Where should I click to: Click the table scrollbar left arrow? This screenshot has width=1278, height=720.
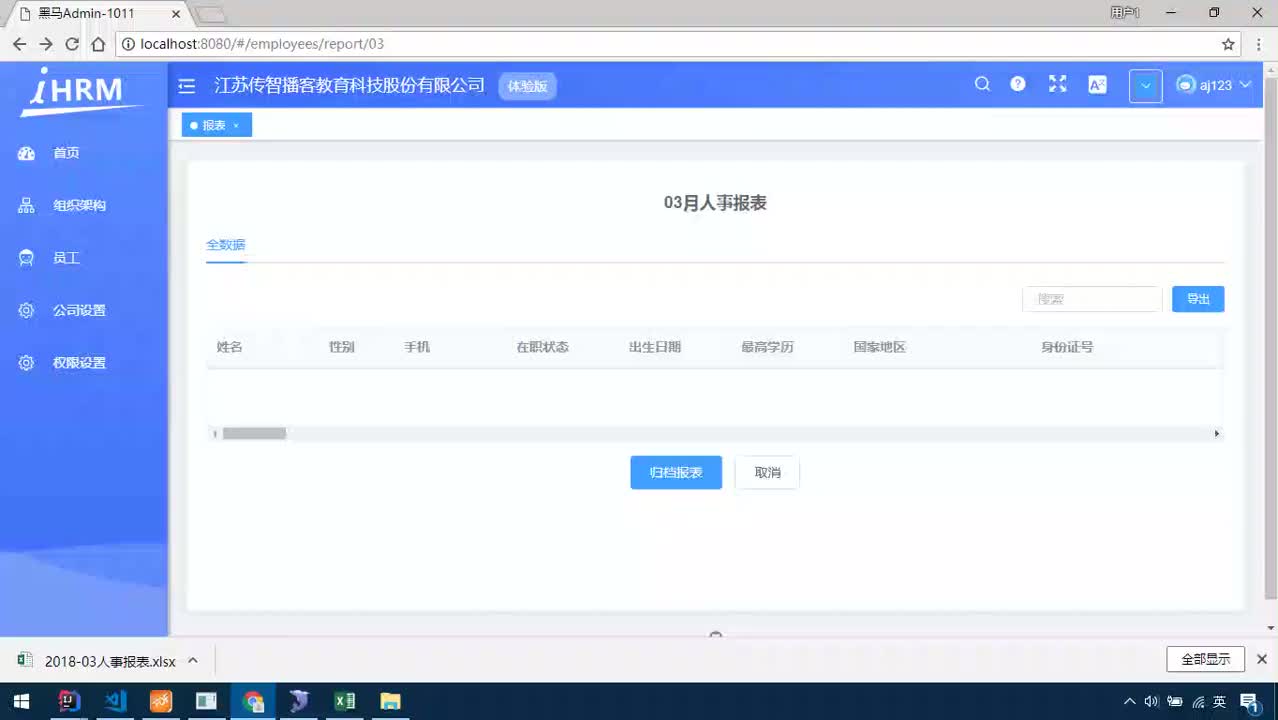[213, 434]
